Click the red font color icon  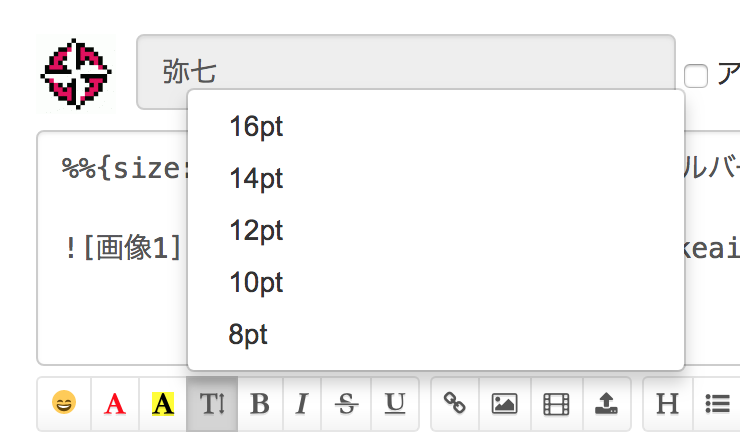[115, 404]
